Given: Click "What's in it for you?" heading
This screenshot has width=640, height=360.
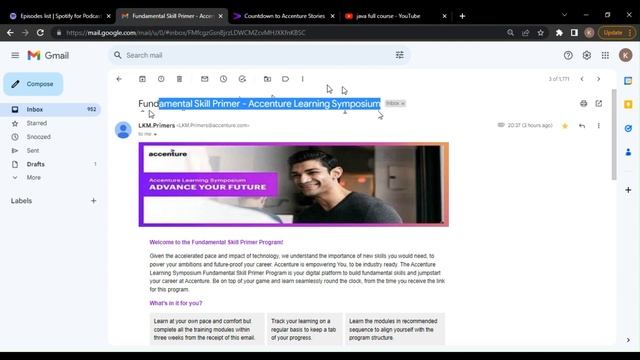Looking at the screenshot, I should (176, 303).
